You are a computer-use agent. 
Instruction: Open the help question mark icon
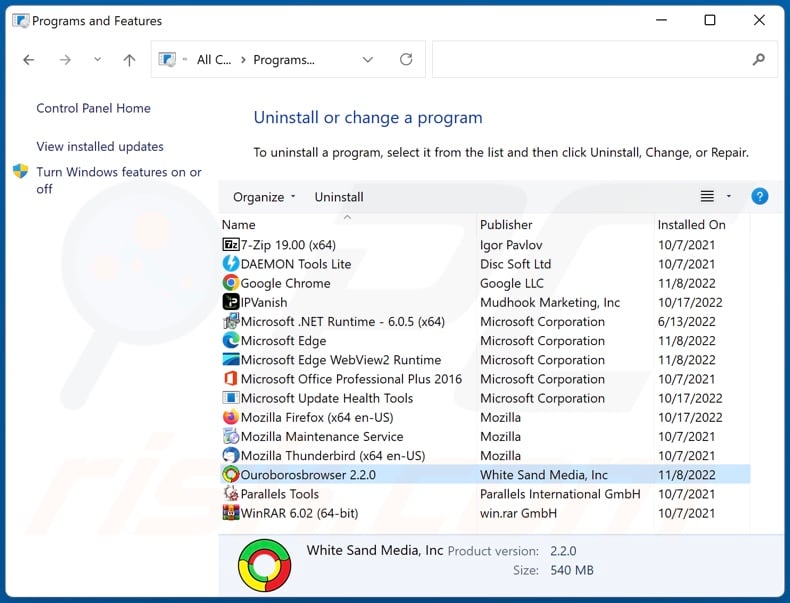point(759,196)
